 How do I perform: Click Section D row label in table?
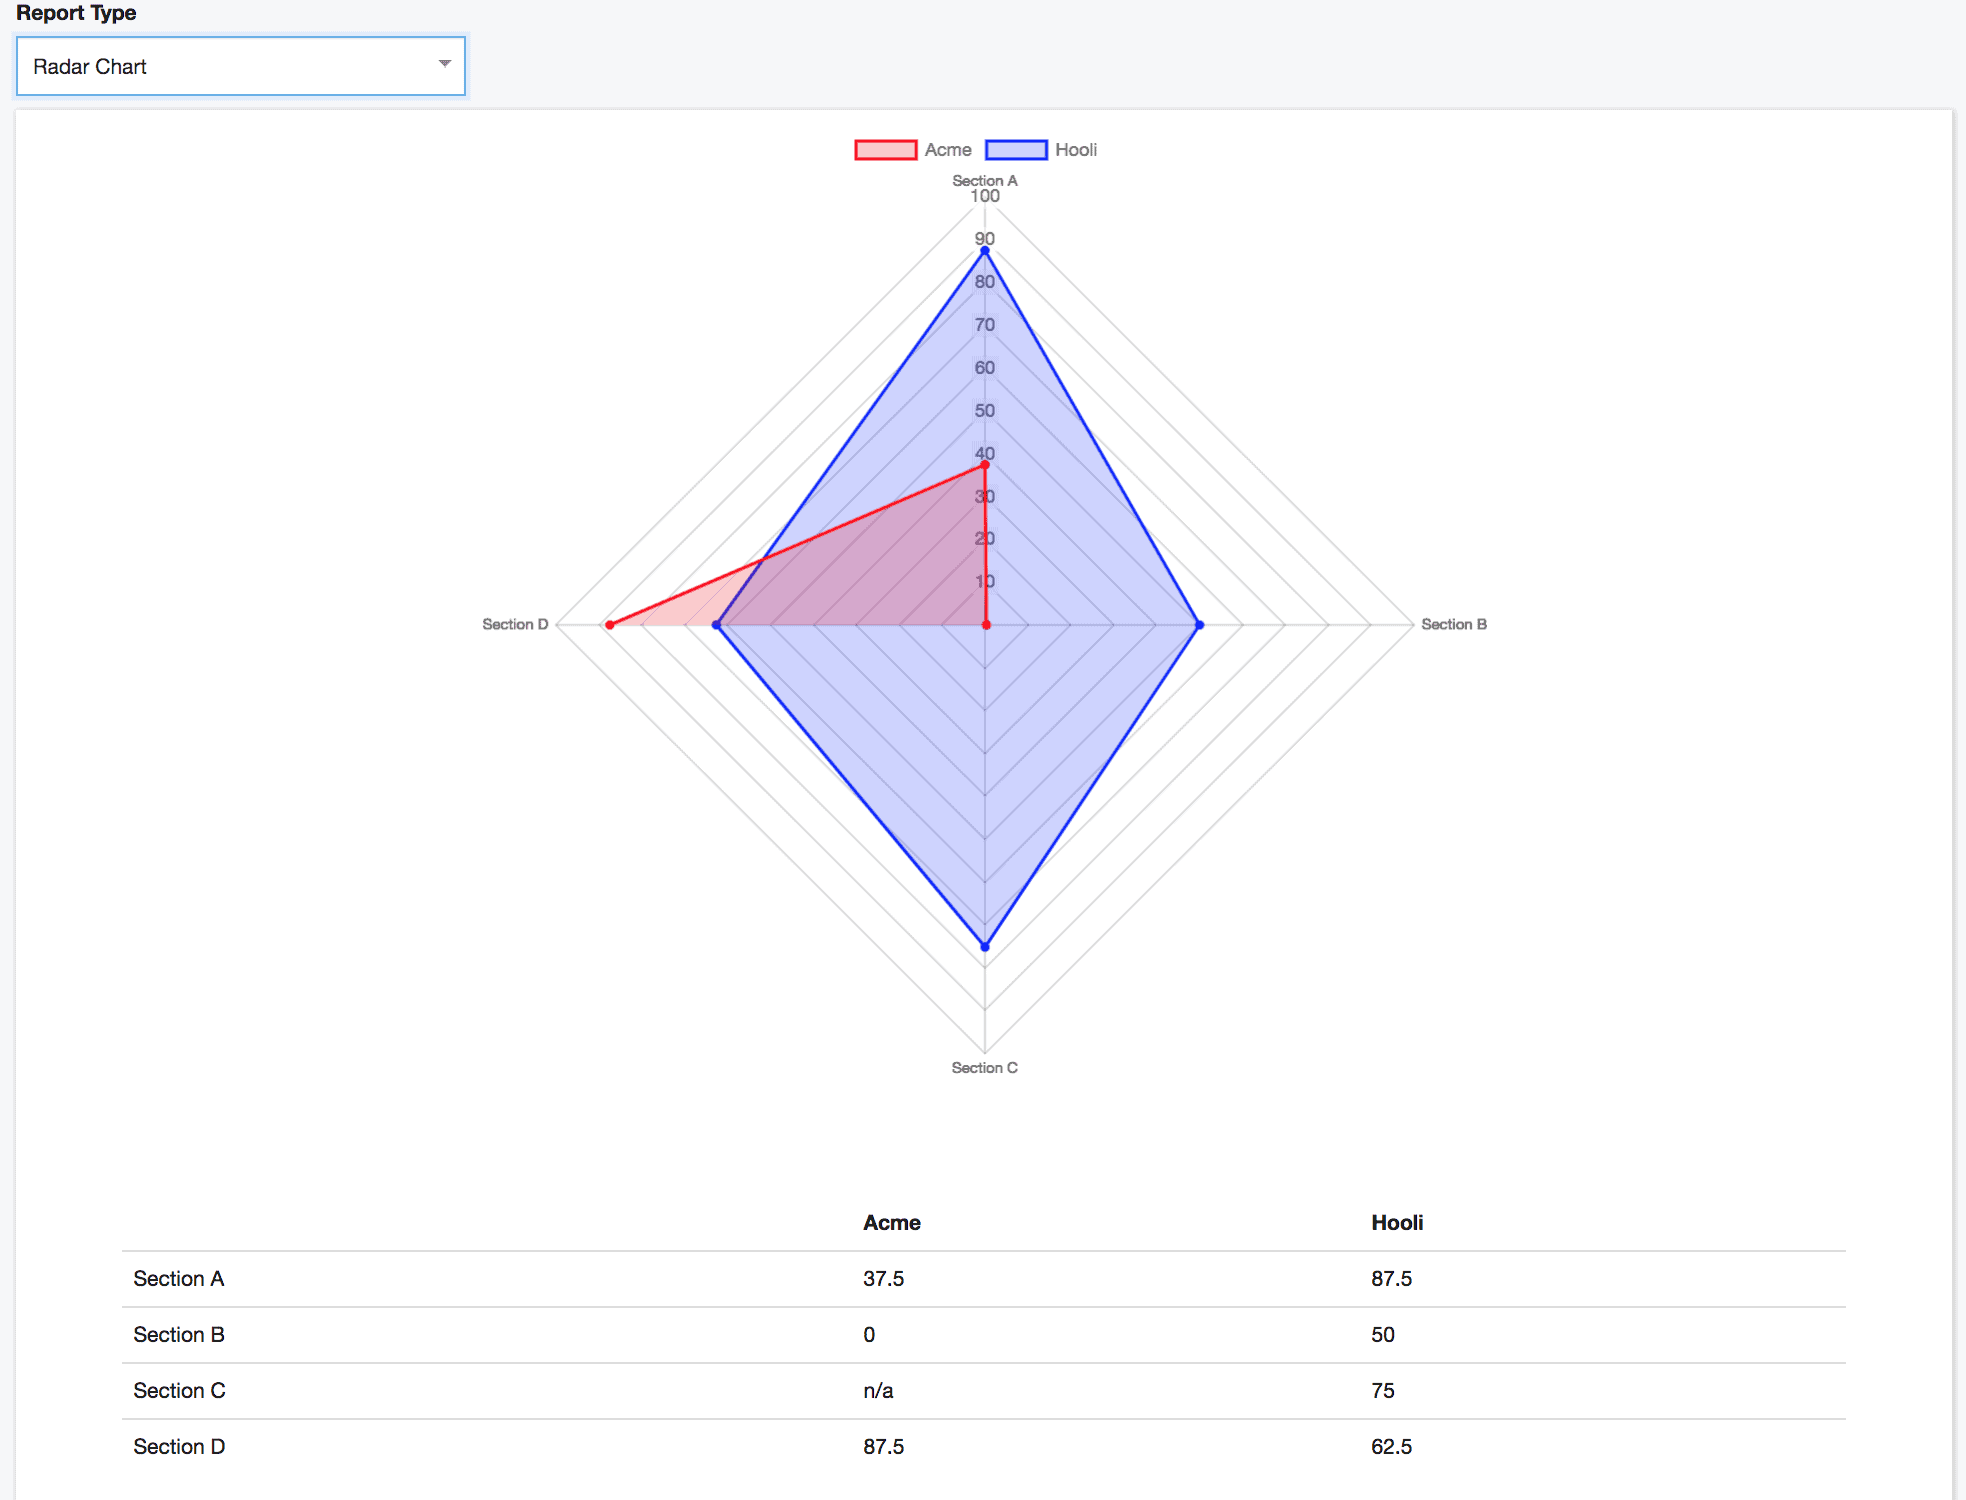180,1447
